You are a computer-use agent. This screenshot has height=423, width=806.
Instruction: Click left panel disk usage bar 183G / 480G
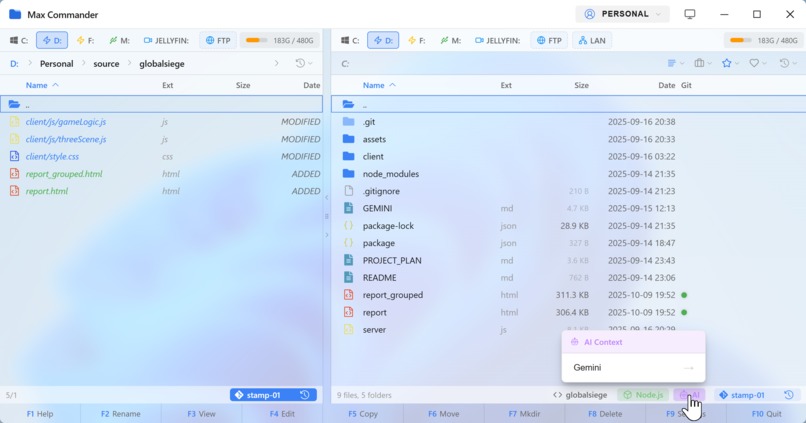(x=280, y=41)
